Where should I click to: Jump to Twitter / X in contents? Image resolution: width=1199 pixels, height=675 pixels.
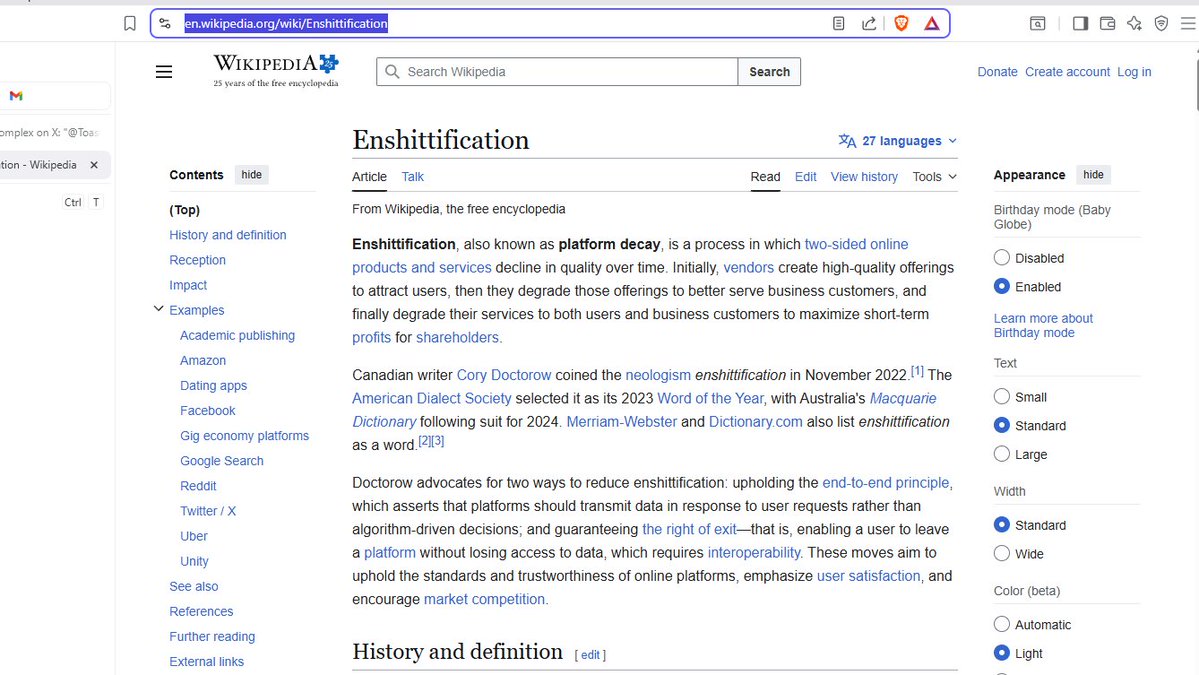208,511
